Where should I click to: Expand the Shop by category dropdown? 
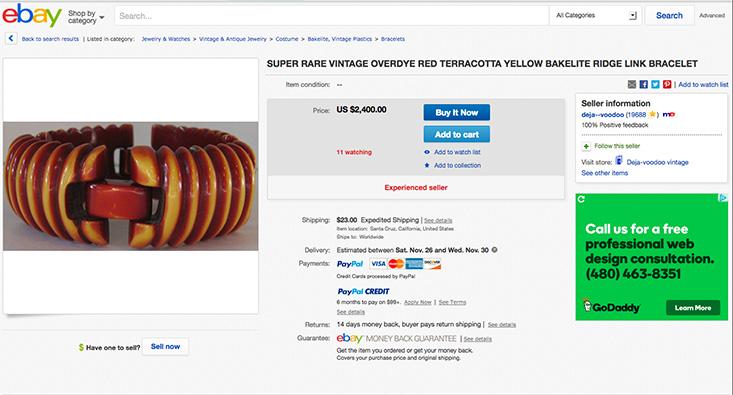[86, 17]
